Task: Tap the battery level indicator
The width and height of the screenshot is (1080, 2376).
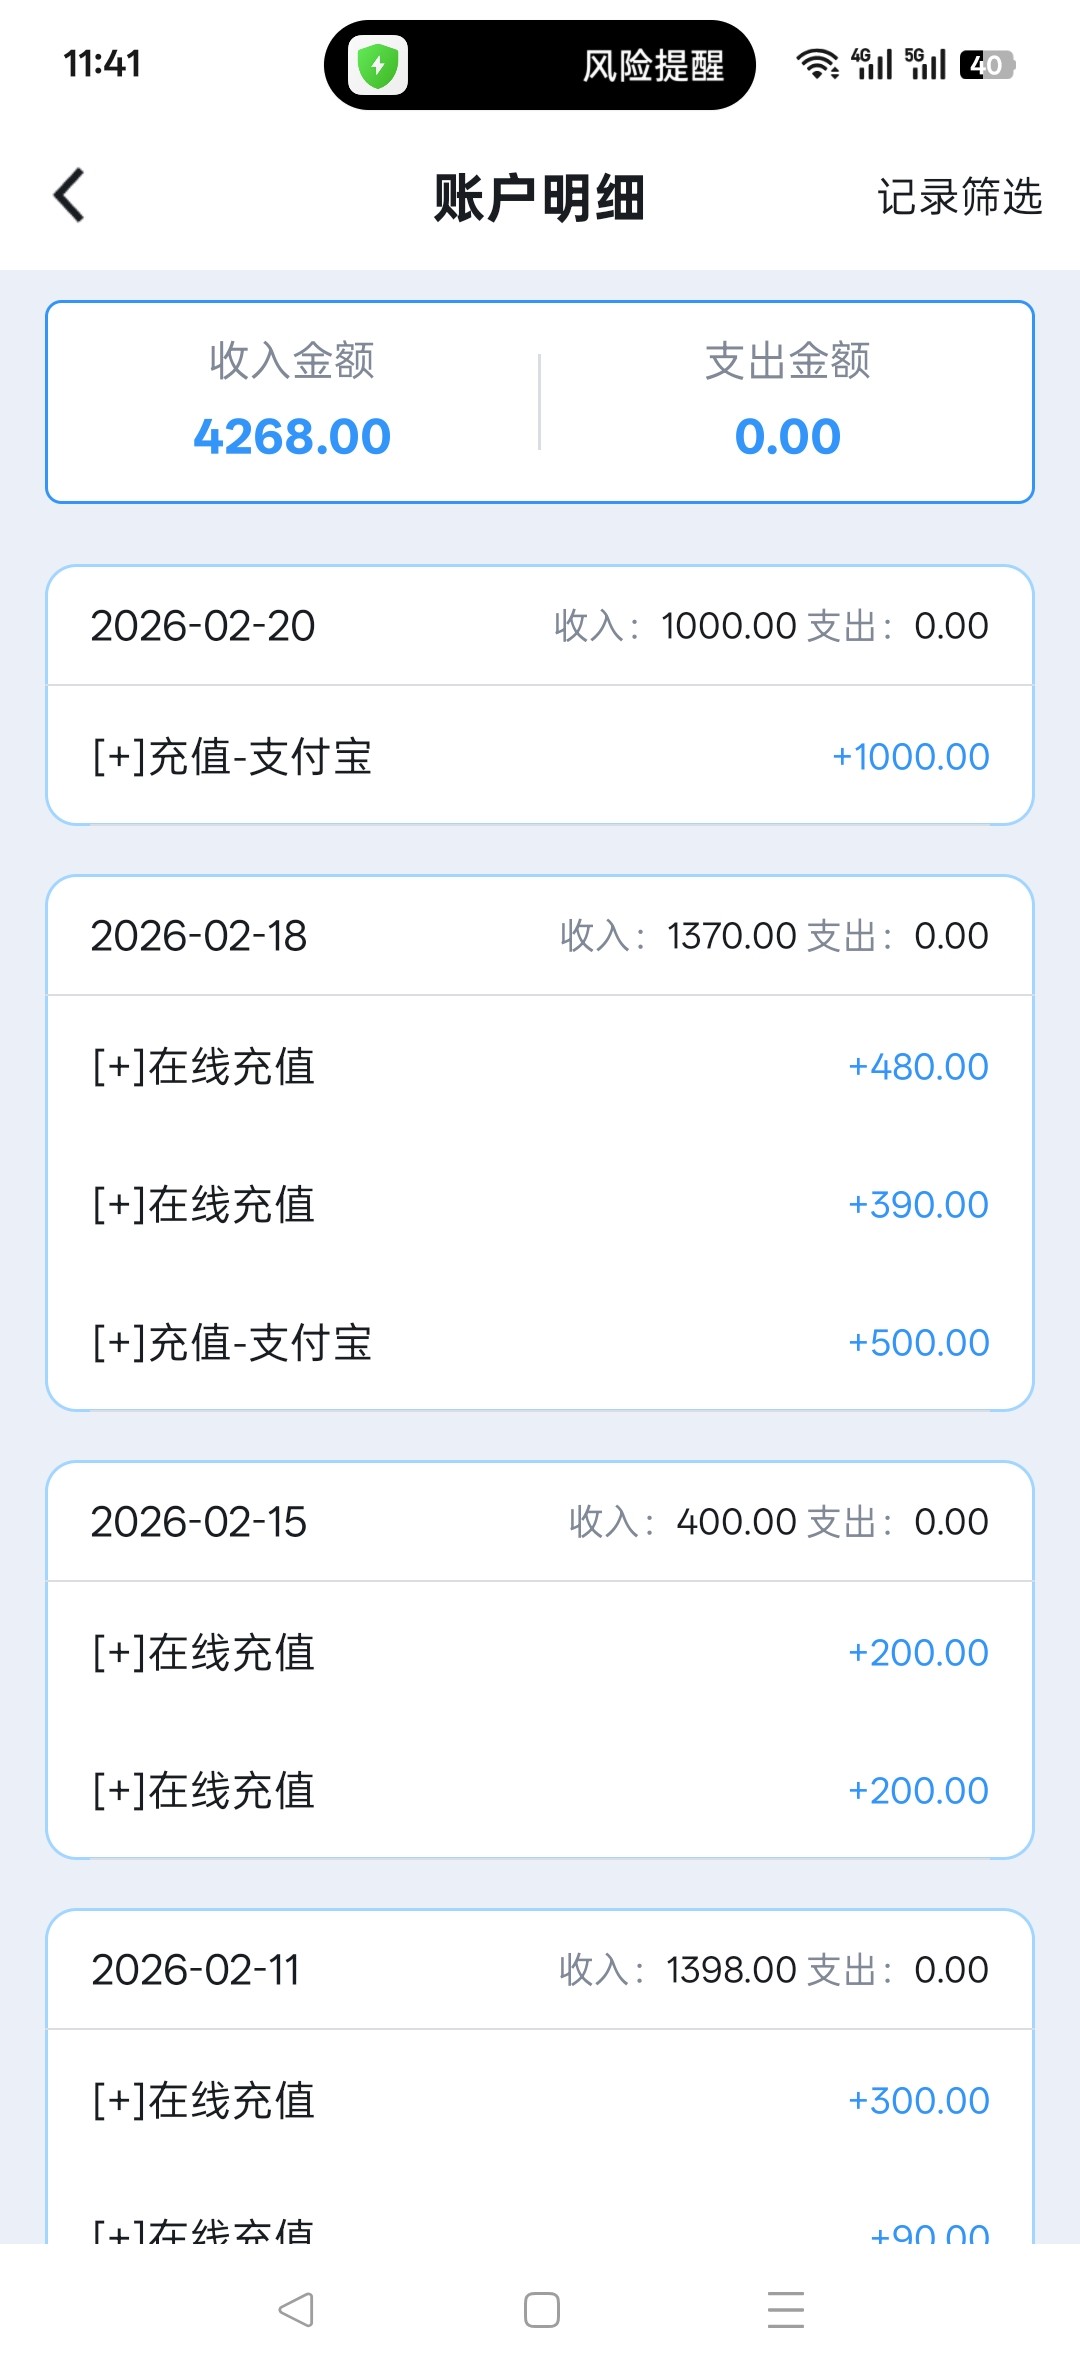Action: click(987, 65)
